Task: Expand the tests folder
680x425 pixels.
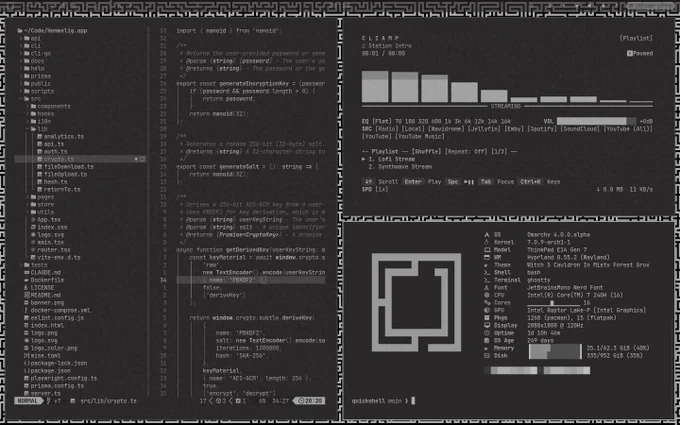Action: pyautogui.click(x=21, y=265)
